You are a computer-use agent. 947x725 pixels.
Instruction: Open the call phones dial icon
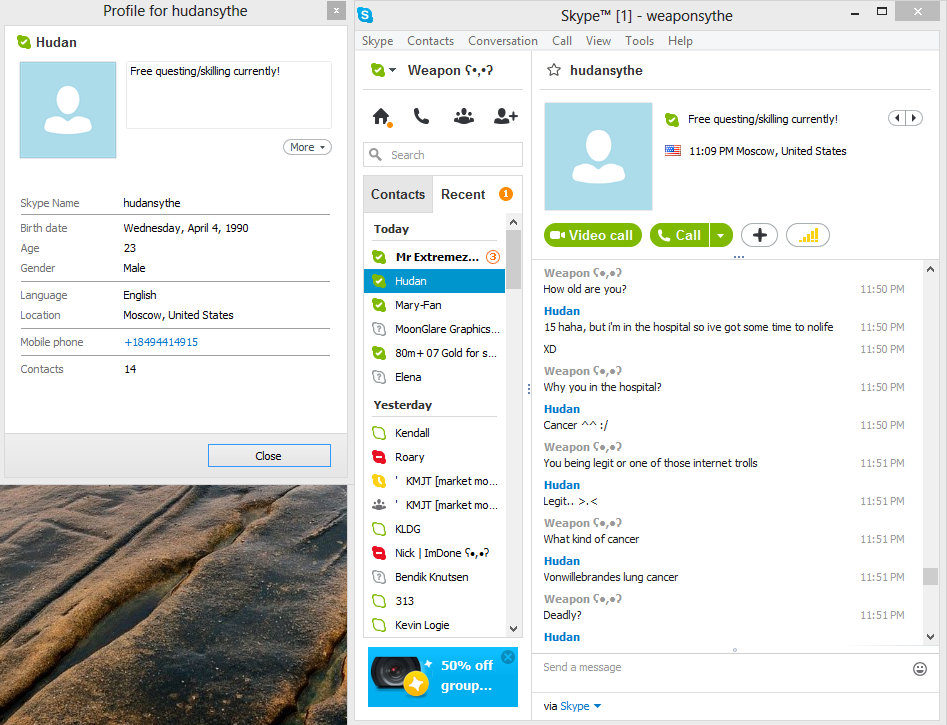pyautogui.click(x=422, y=116)
